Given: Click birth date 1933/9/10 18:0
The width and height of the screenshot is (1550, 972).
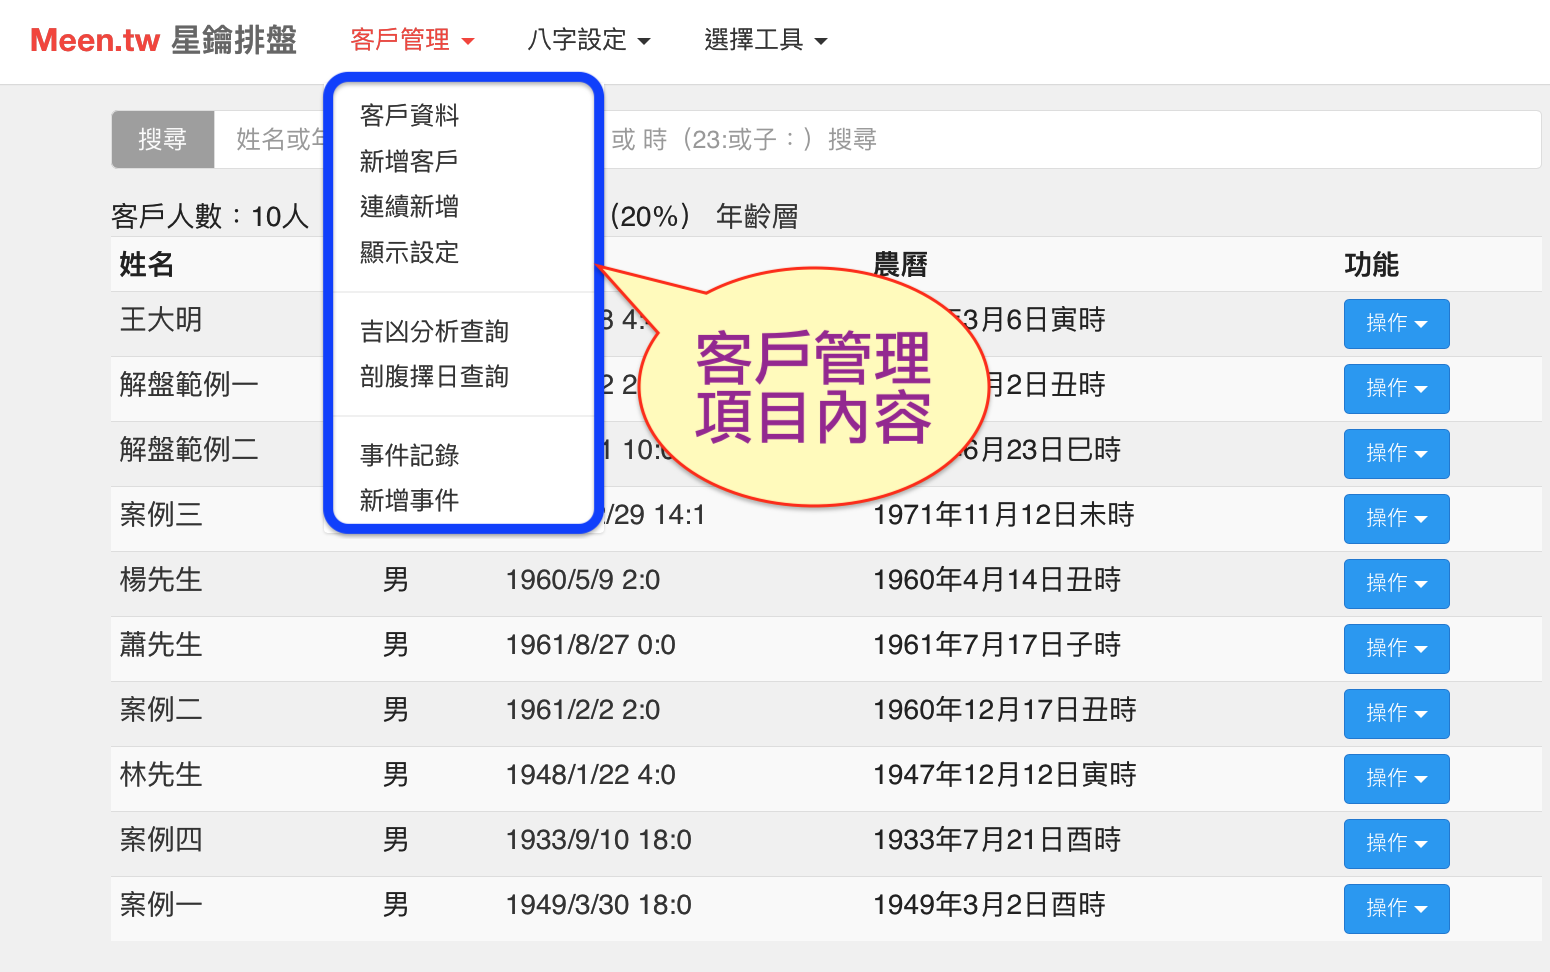Looking at the screenshot, I should tap(599, 840).
